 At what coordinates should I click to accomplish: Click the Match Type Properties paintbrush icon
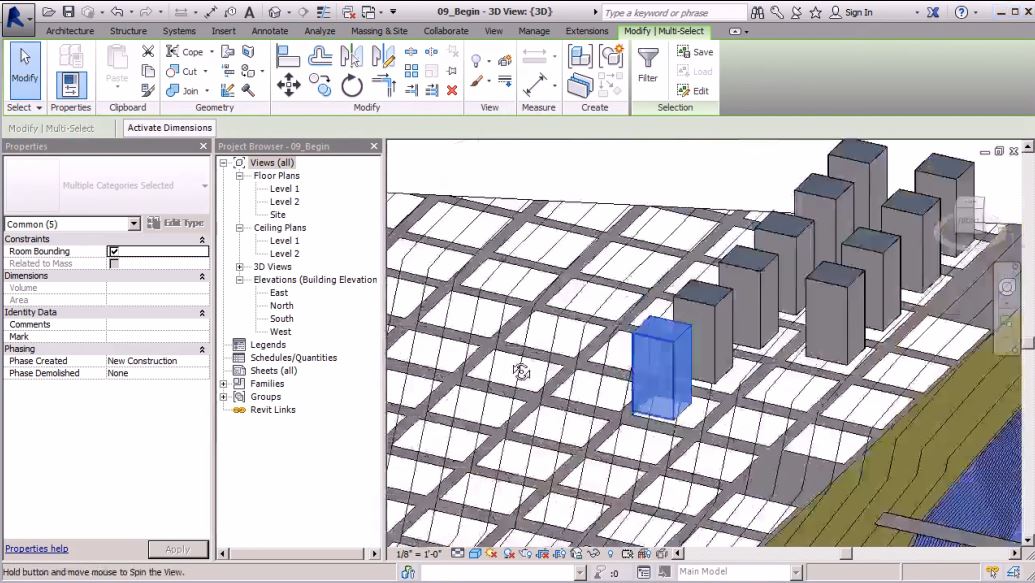click(148, 90)
